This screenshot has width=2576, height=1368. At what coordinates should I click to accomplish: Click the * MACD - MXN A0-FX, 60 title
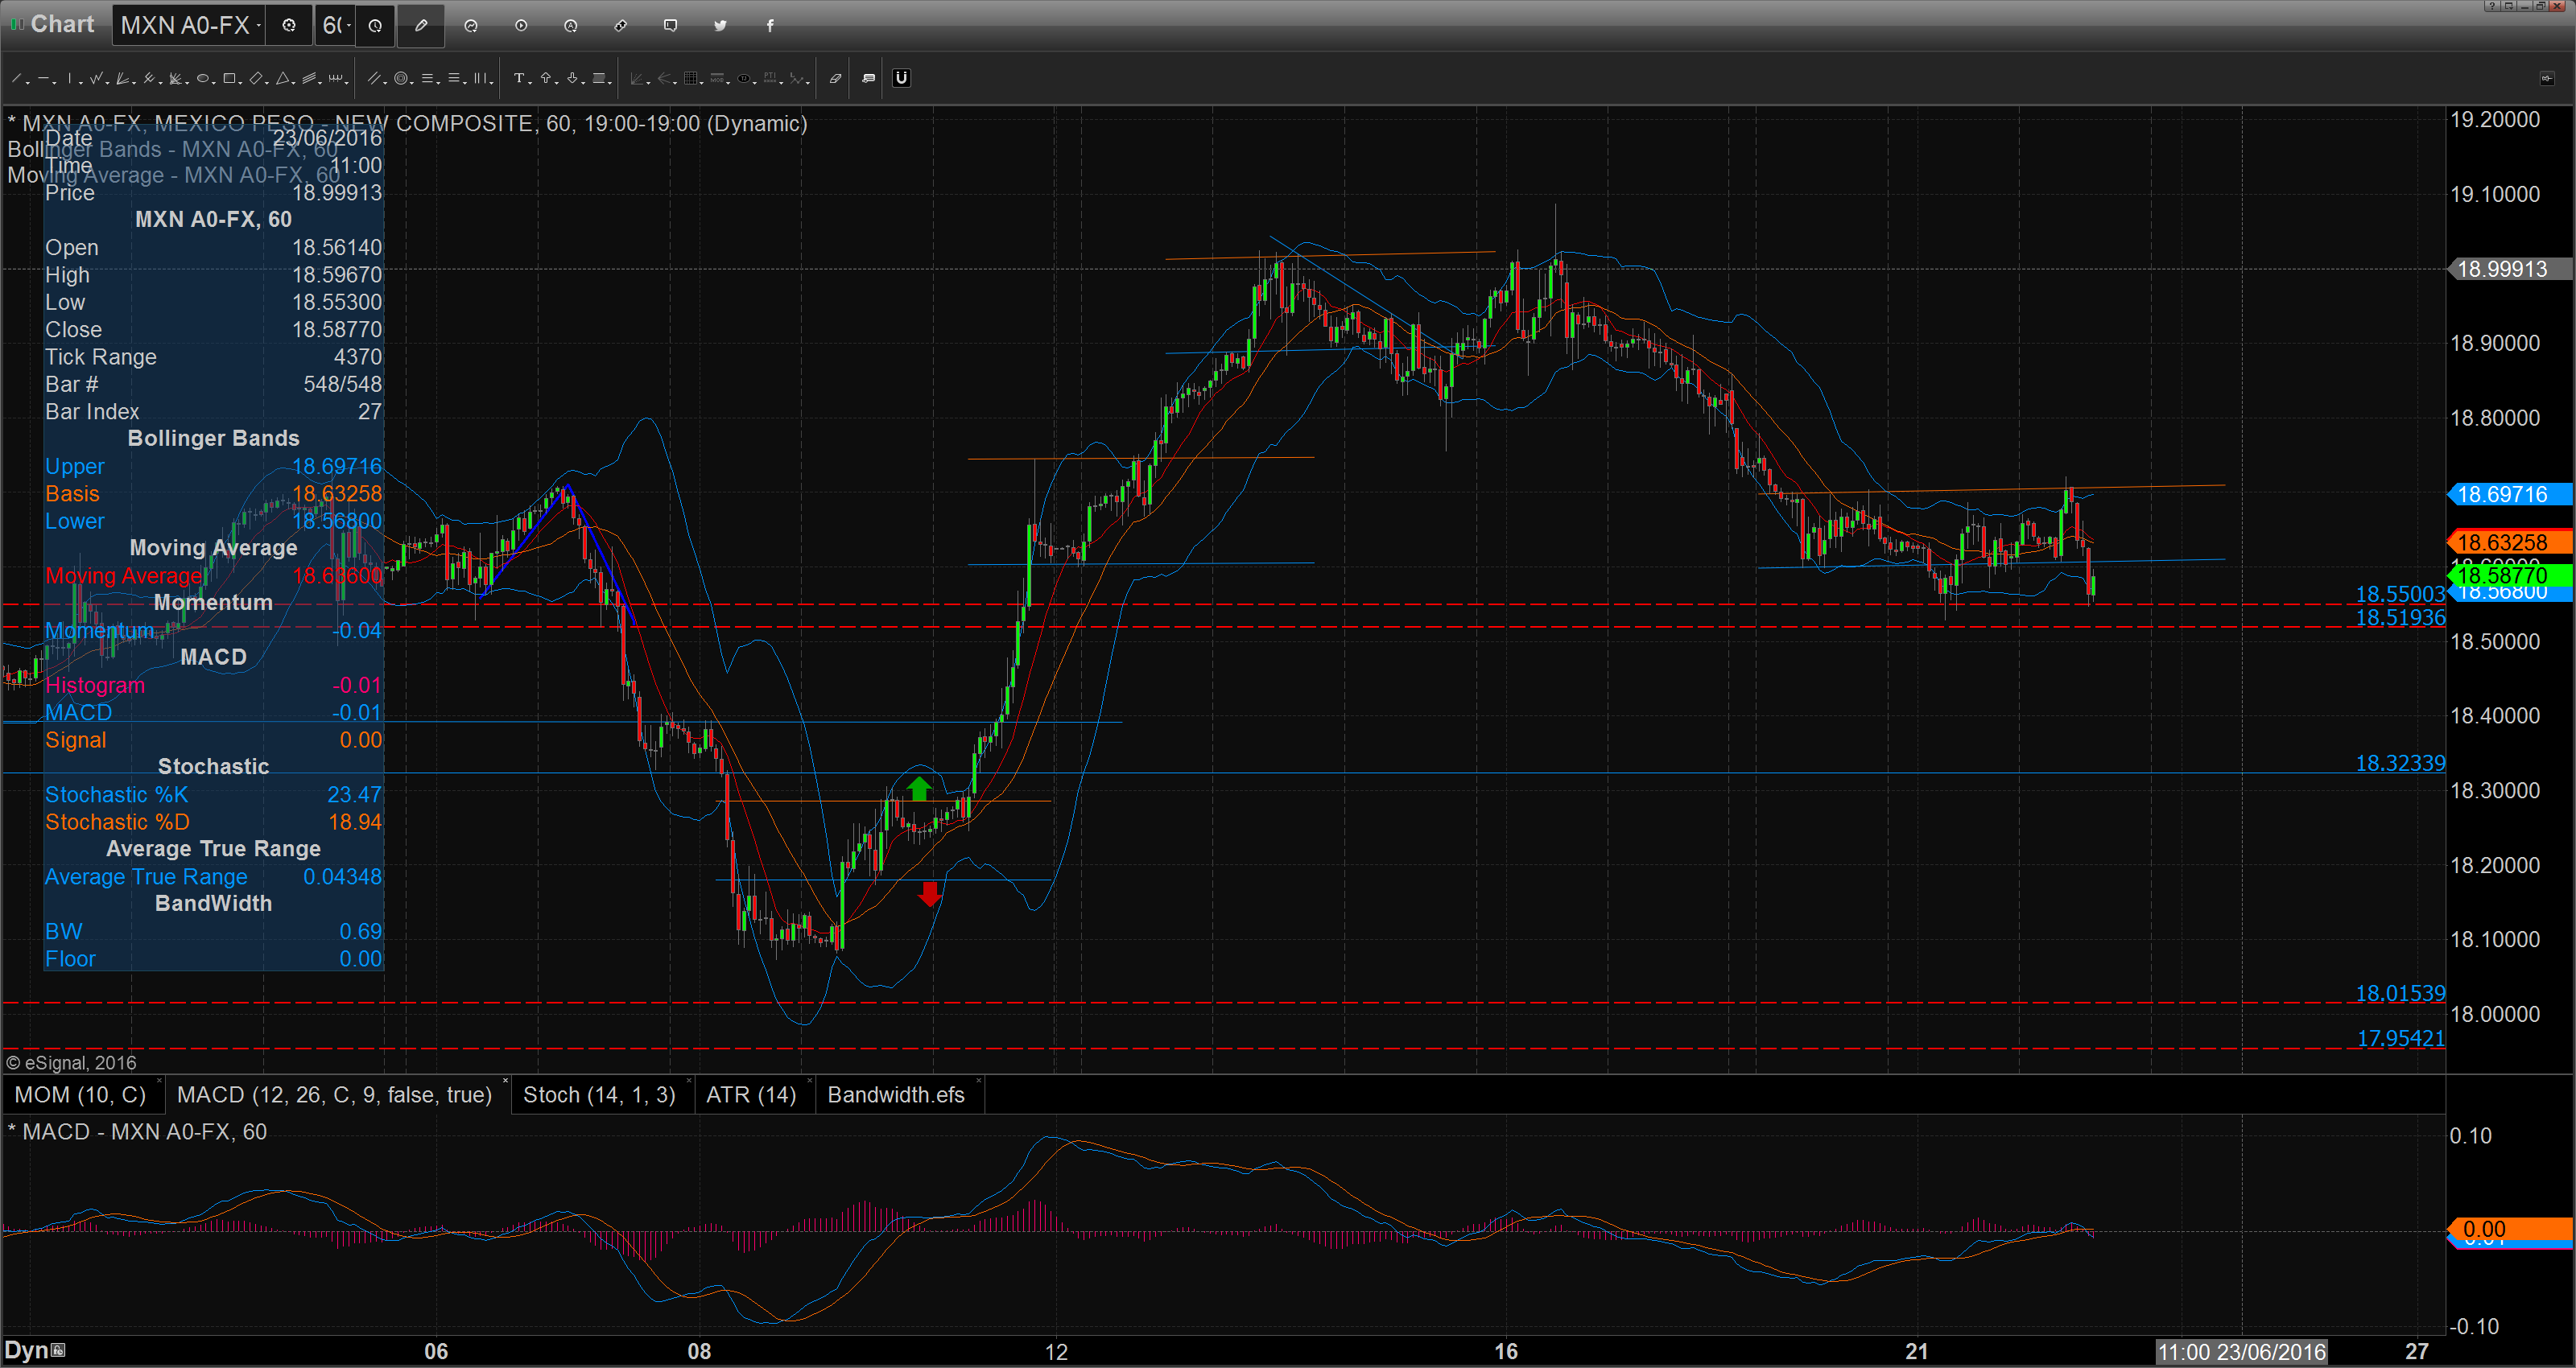pyautogui.click(x=138, y=1132)
